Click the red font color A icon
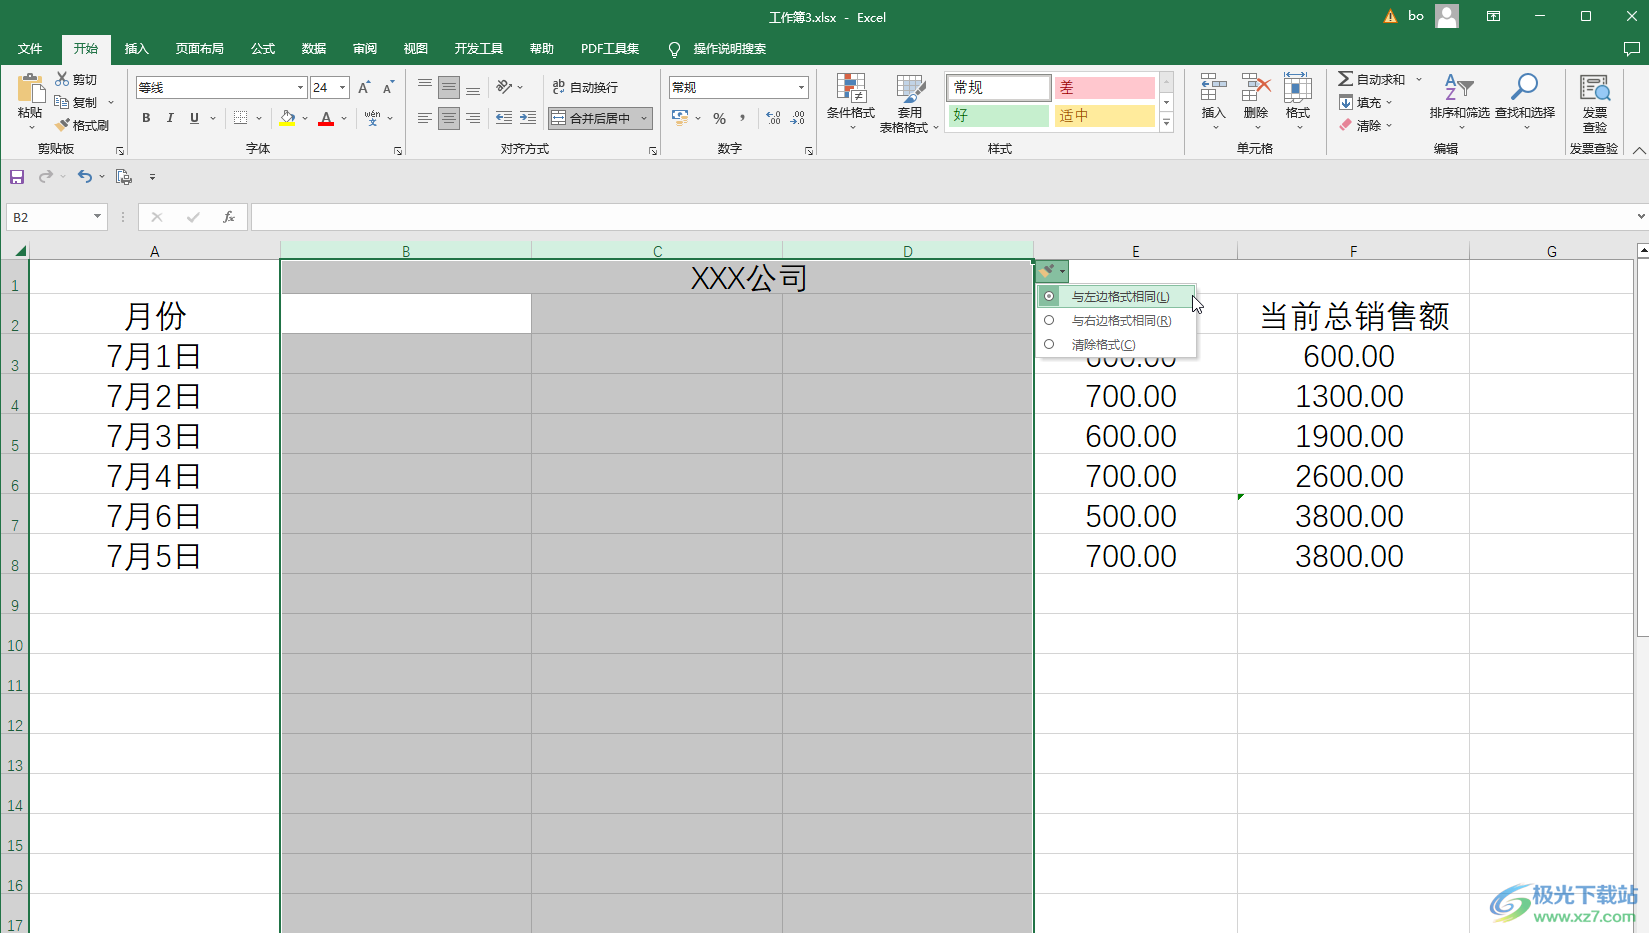The image size is (1649, 933). (x=326, y=118)
